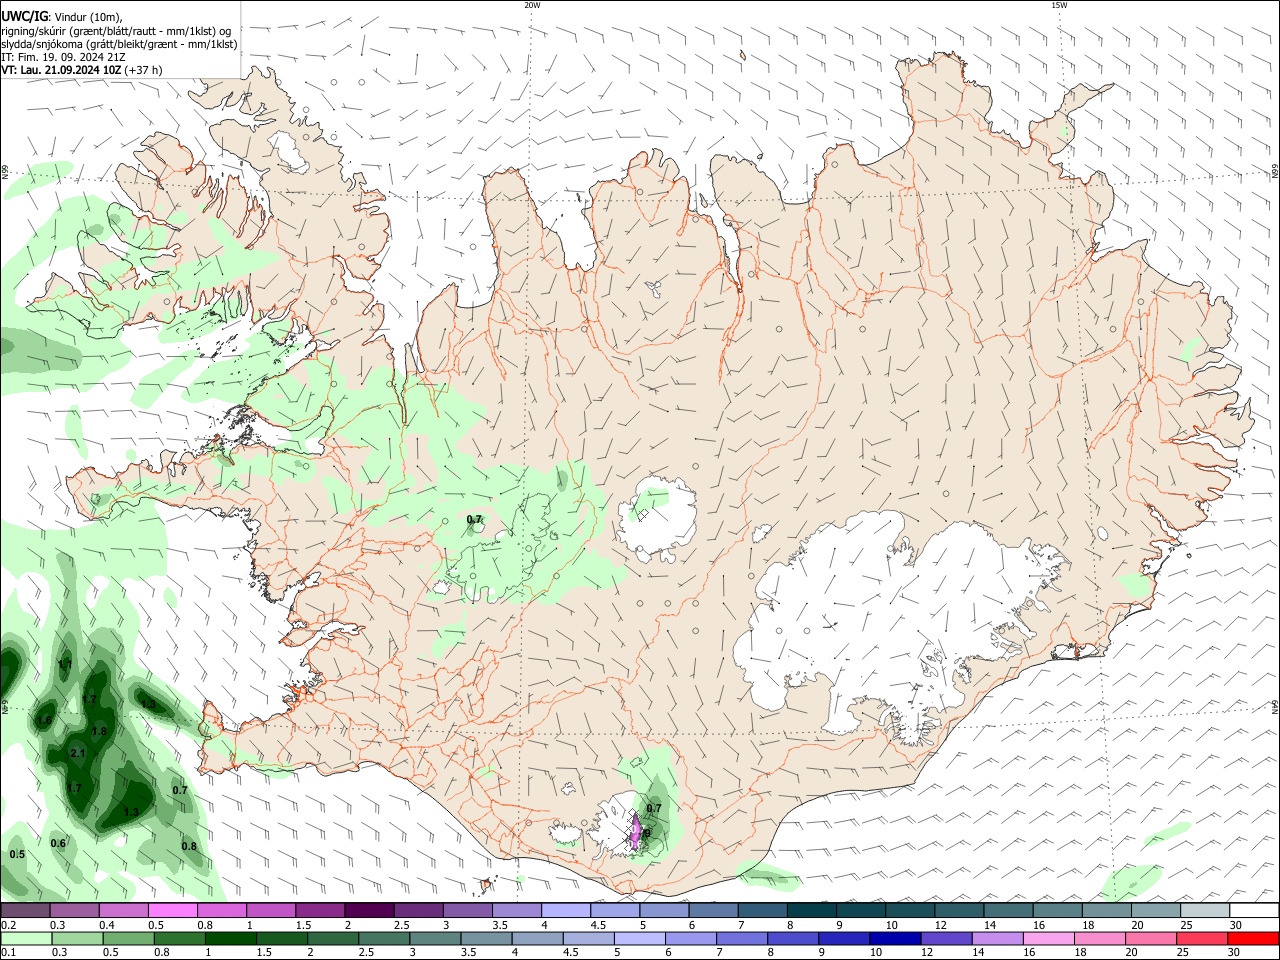Click the round white Hofsjökull glacier area
Image resolution: width=1280 pixels, height=960 pixels.
click(x=657, y=519)
